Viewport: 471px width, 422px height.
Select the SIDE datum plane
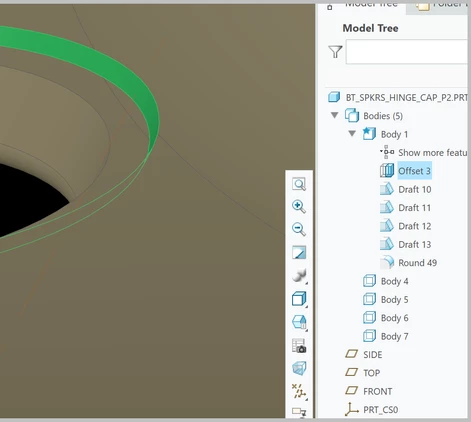(373, 355)
